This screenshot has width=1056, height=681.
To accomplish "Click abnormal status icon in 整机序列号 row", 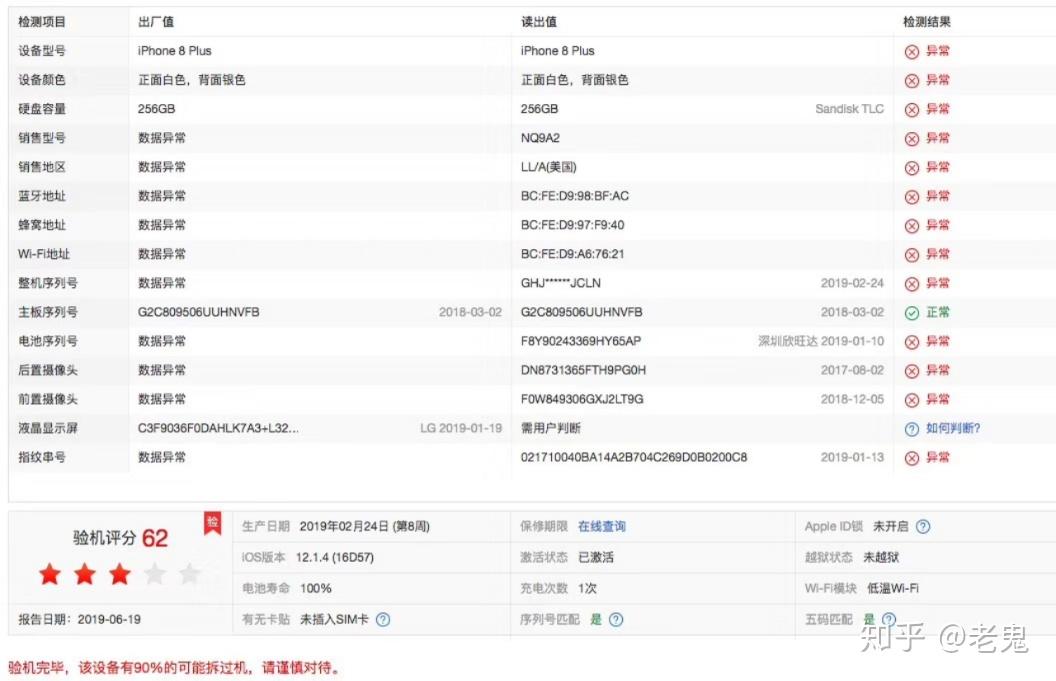I will point(911,284).
